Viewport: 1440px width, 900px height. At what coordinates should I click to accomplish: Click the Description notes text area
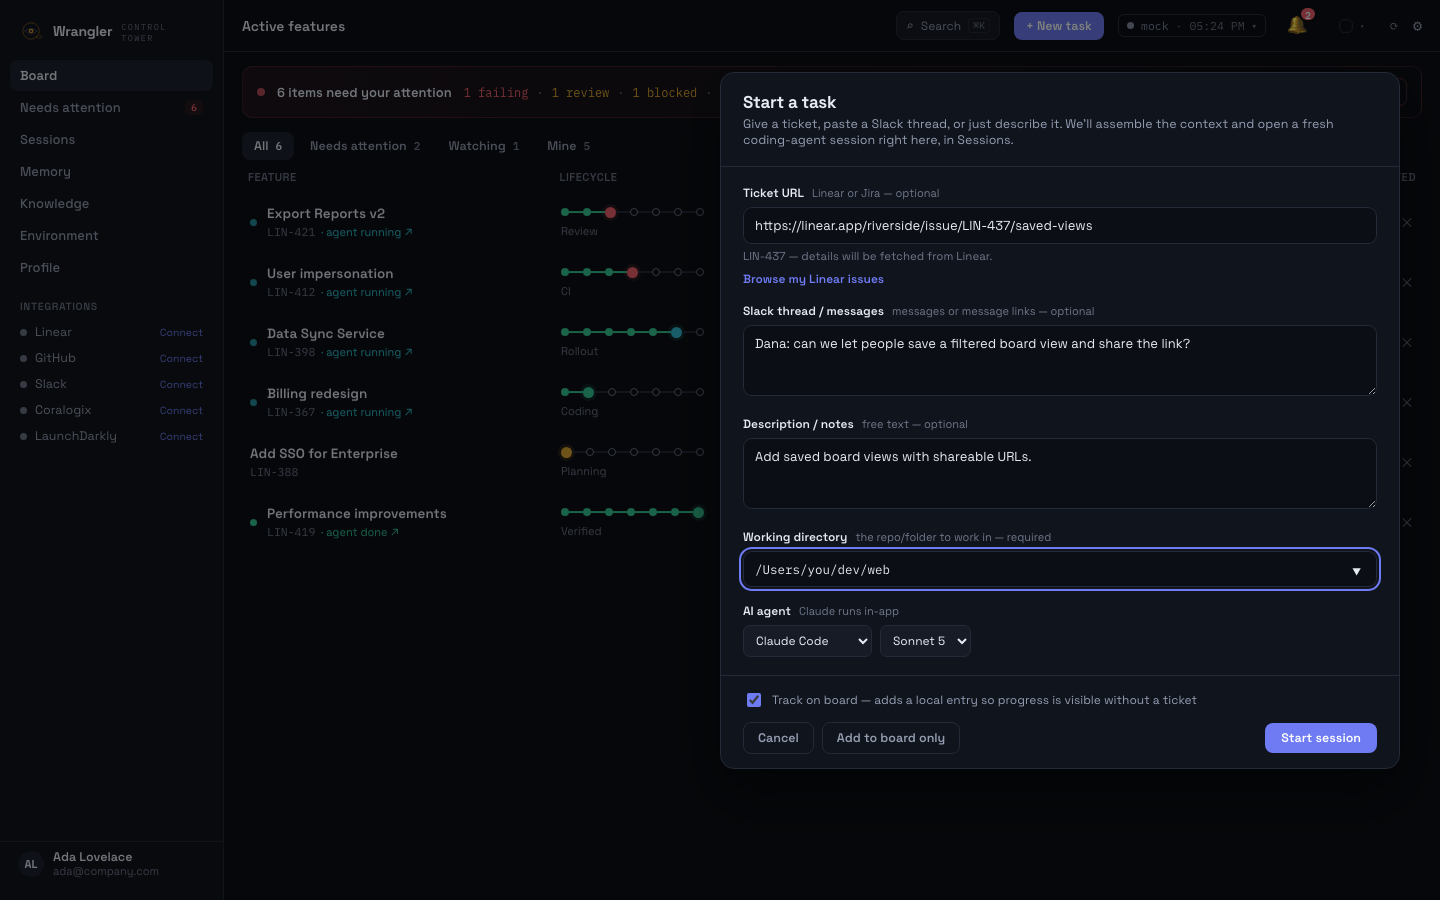click(x=1060, y=473)
